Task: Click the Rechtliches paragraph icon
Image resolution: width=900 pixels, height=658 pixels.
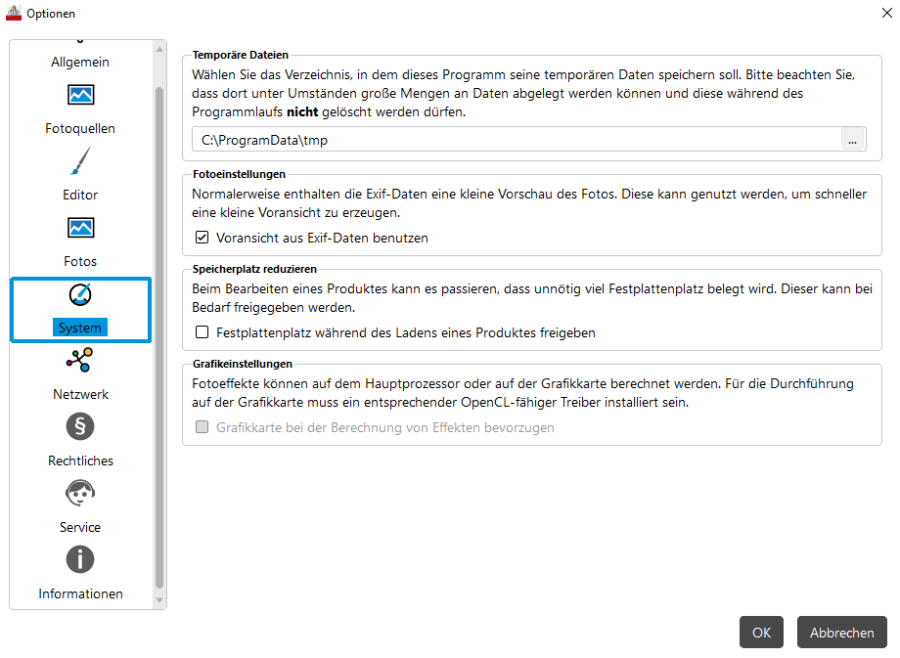Action: [80, 427]
